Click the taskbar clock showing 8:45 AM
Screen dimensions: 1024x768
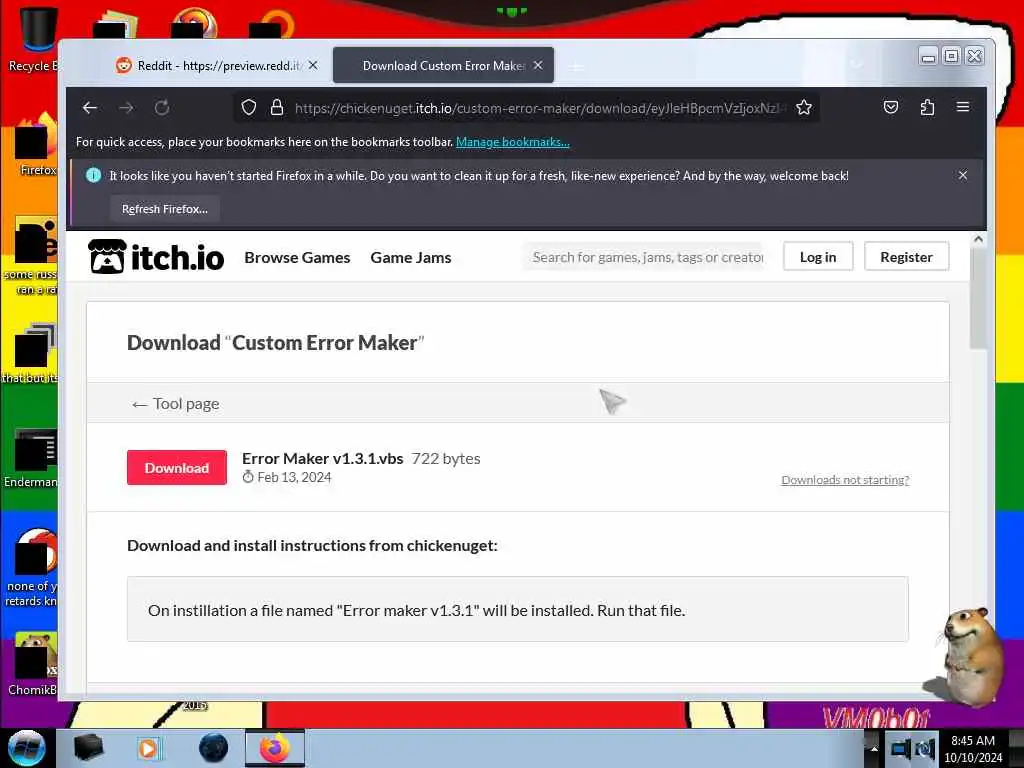point(973,748)
